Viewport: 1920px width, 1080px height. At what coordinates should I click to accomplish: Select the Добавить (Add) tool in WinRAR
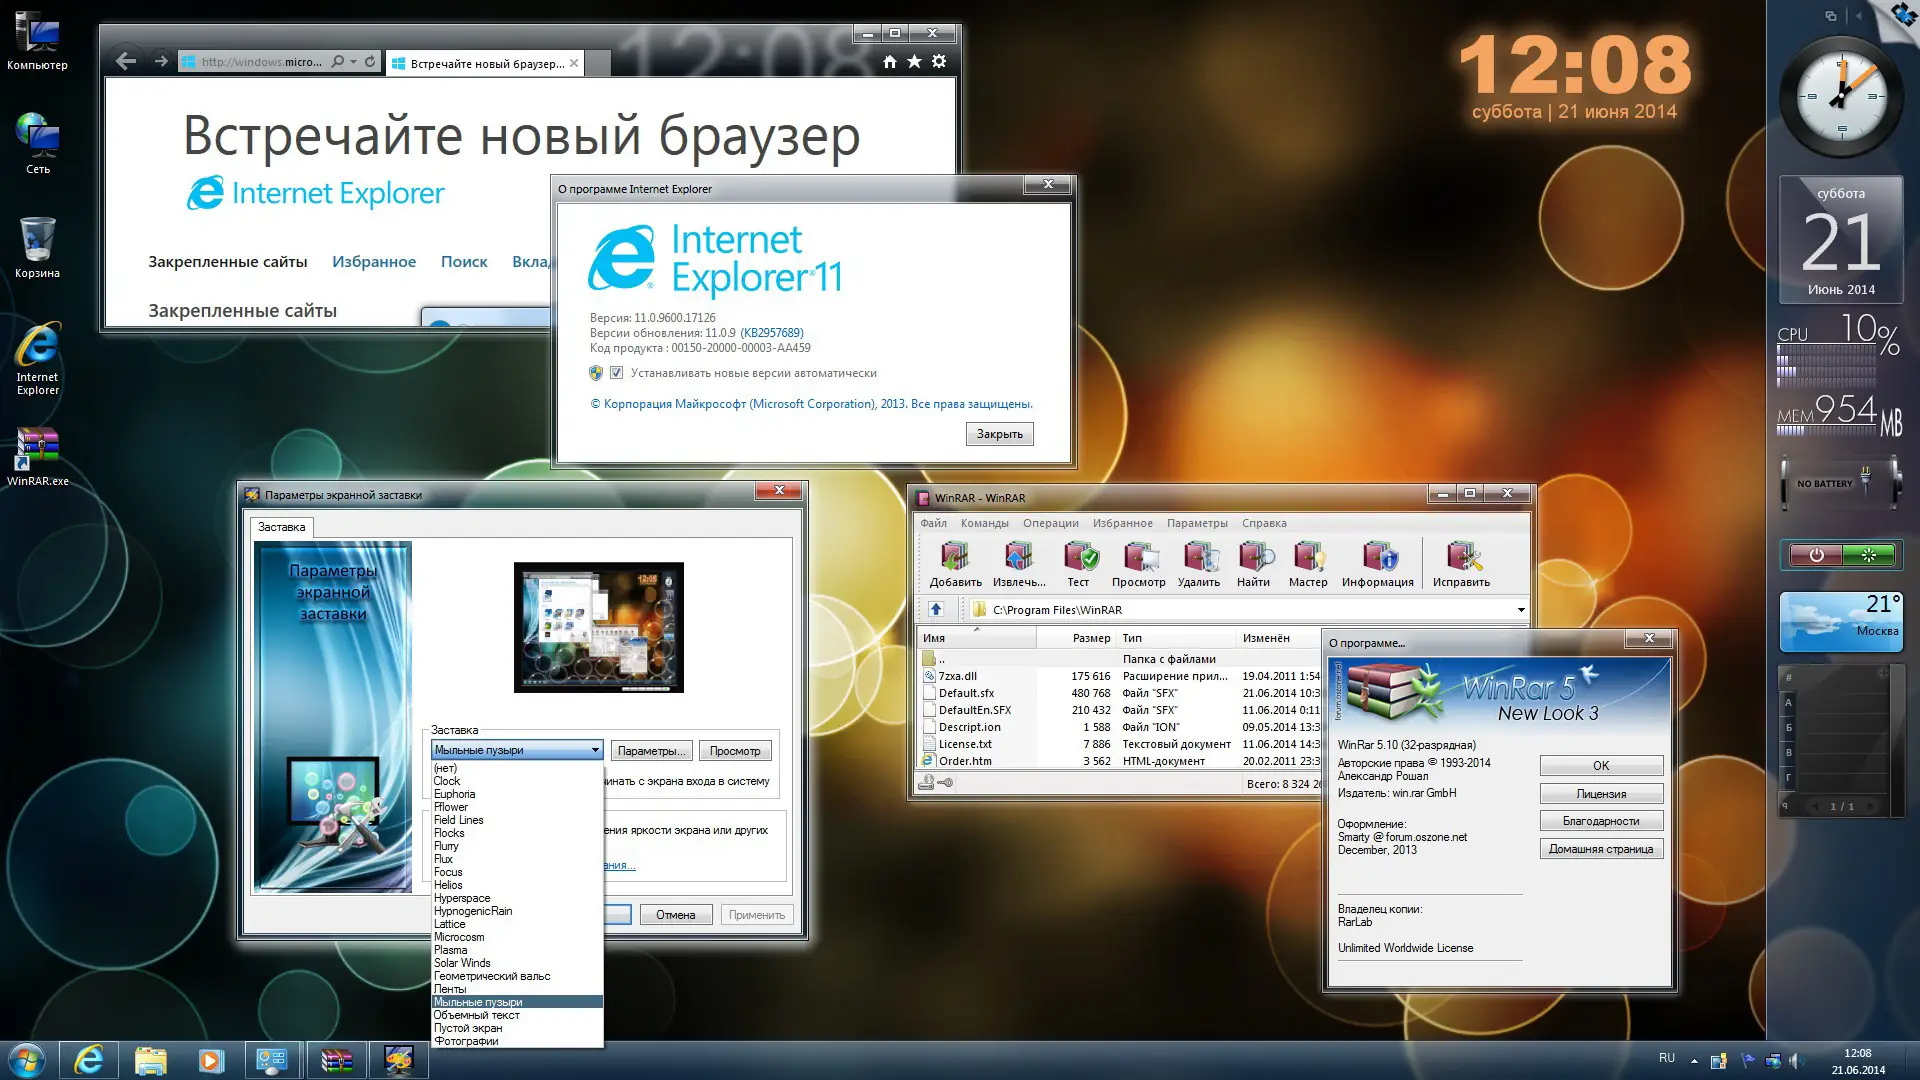[954, 560]
